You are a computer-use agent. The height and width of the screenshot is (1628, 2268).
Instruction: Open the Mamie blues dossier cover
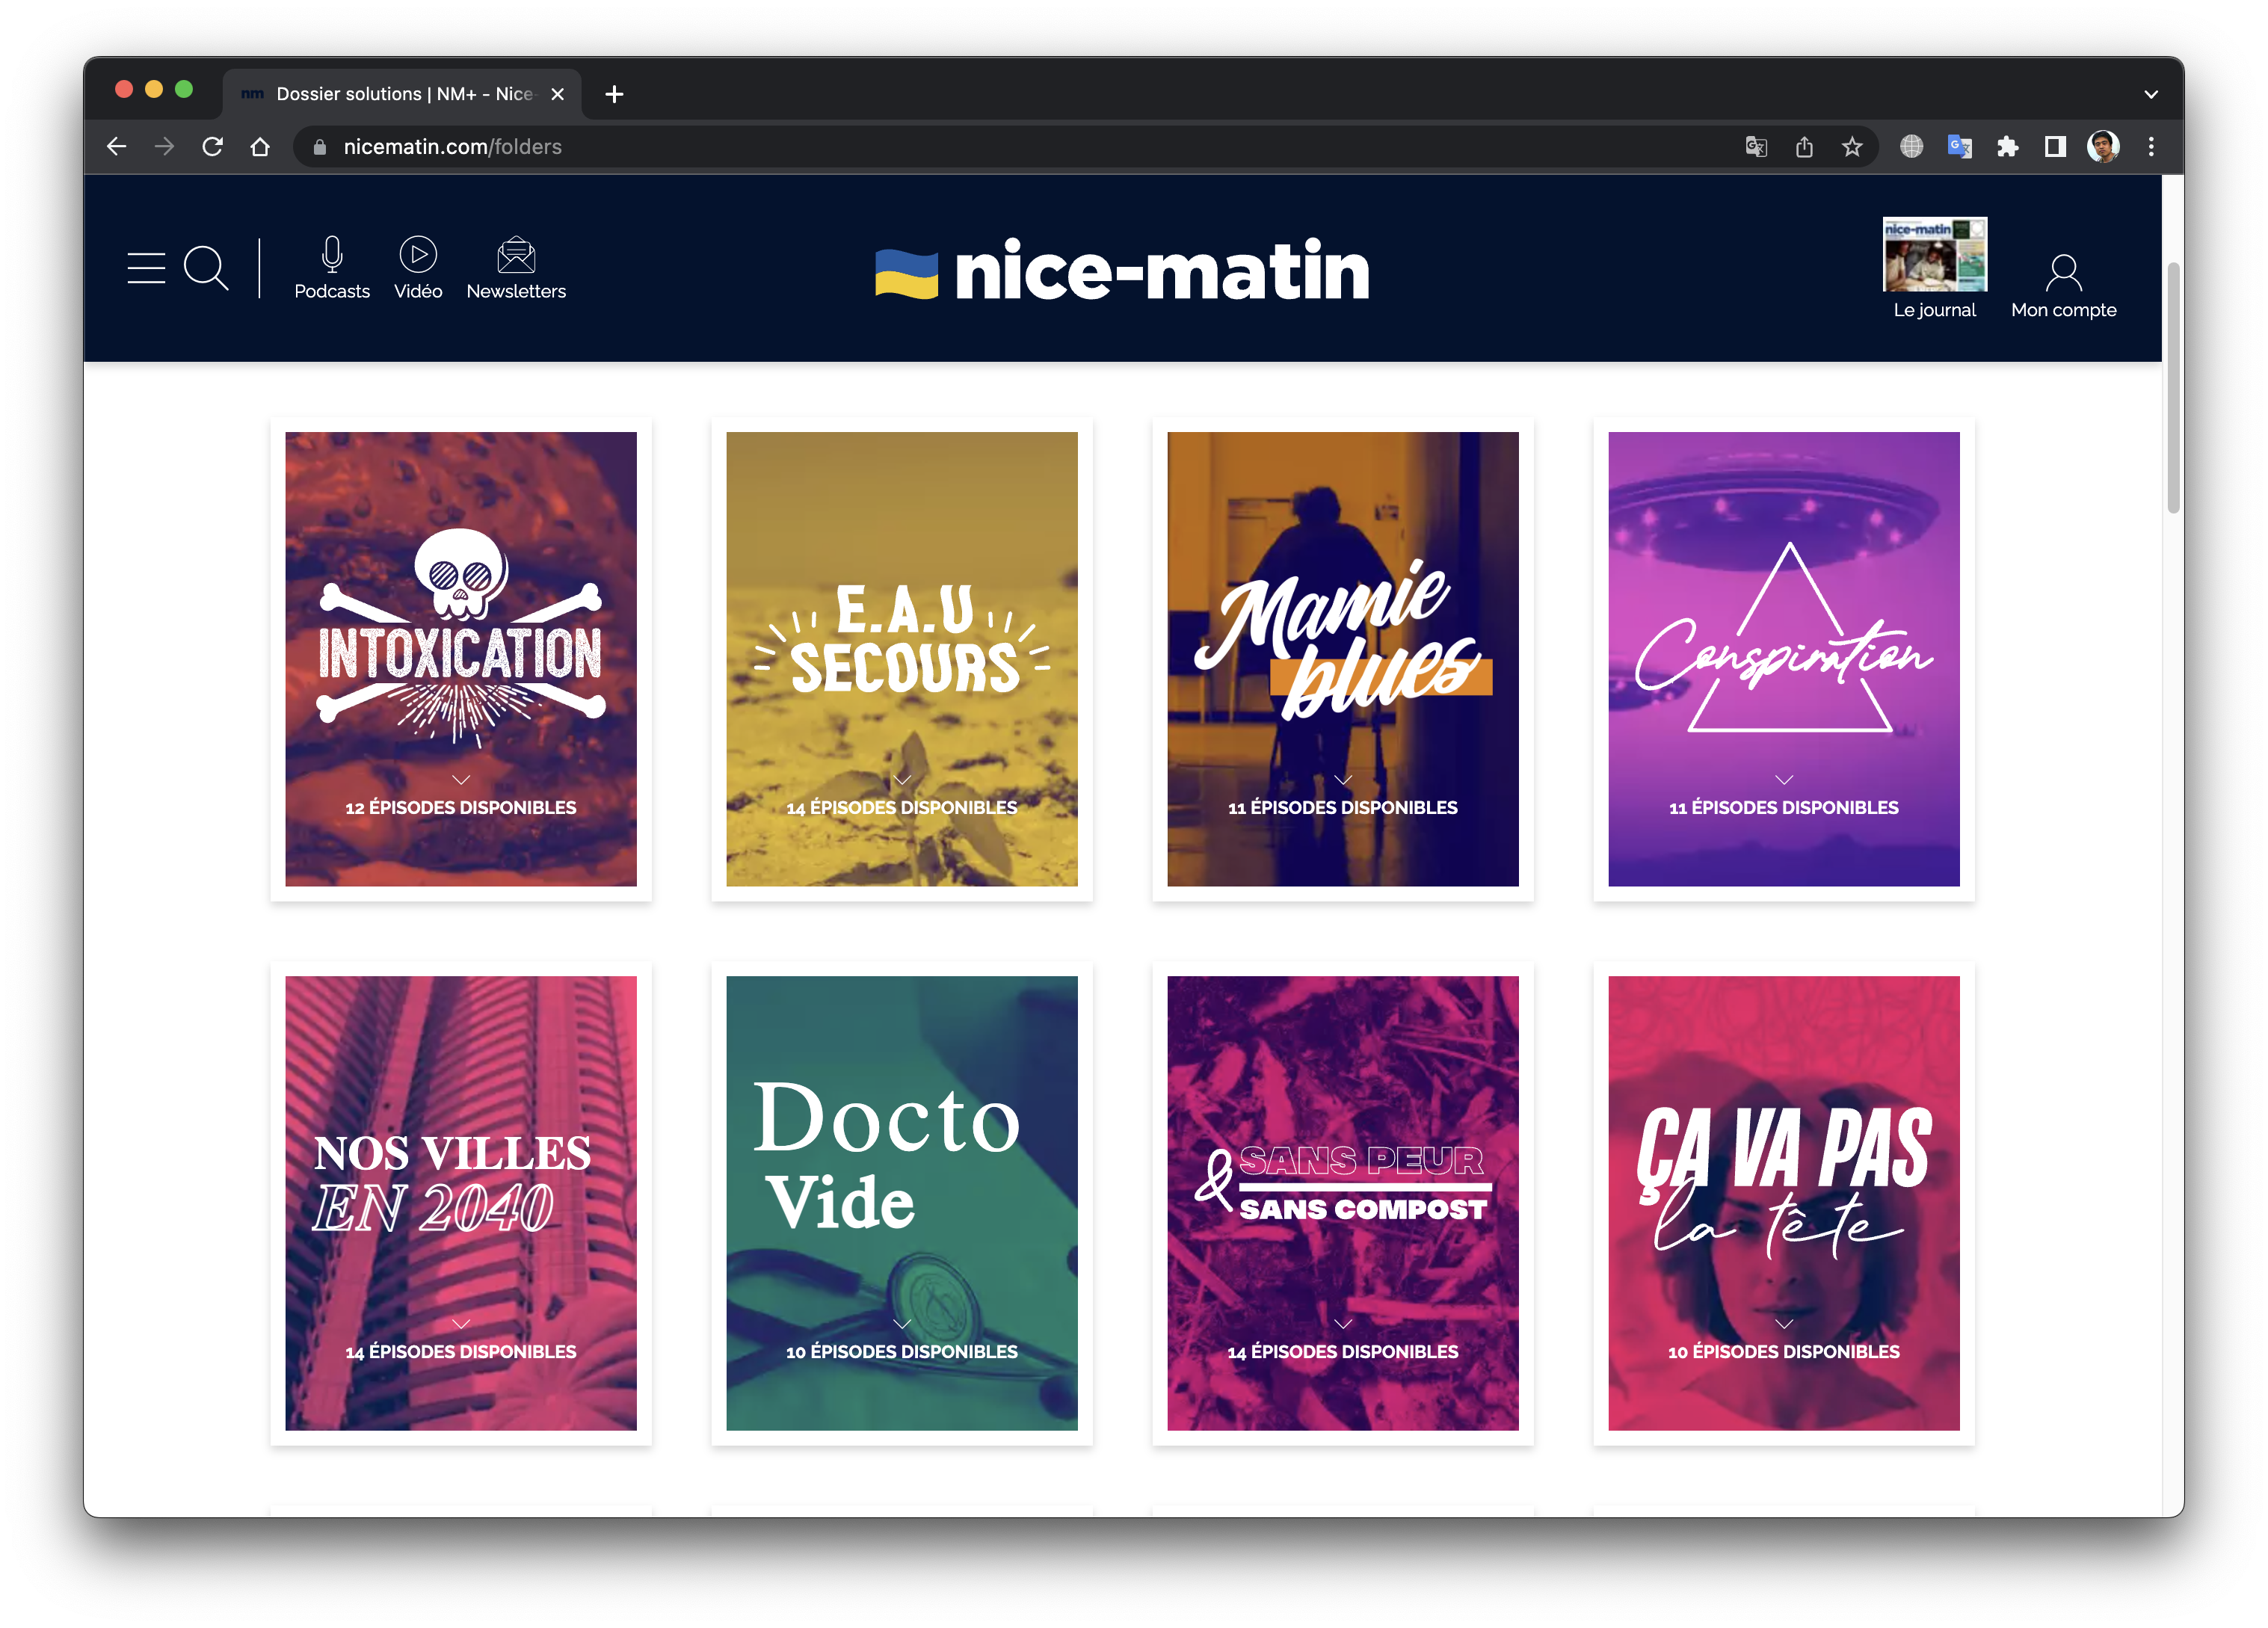click(1343, 659)
